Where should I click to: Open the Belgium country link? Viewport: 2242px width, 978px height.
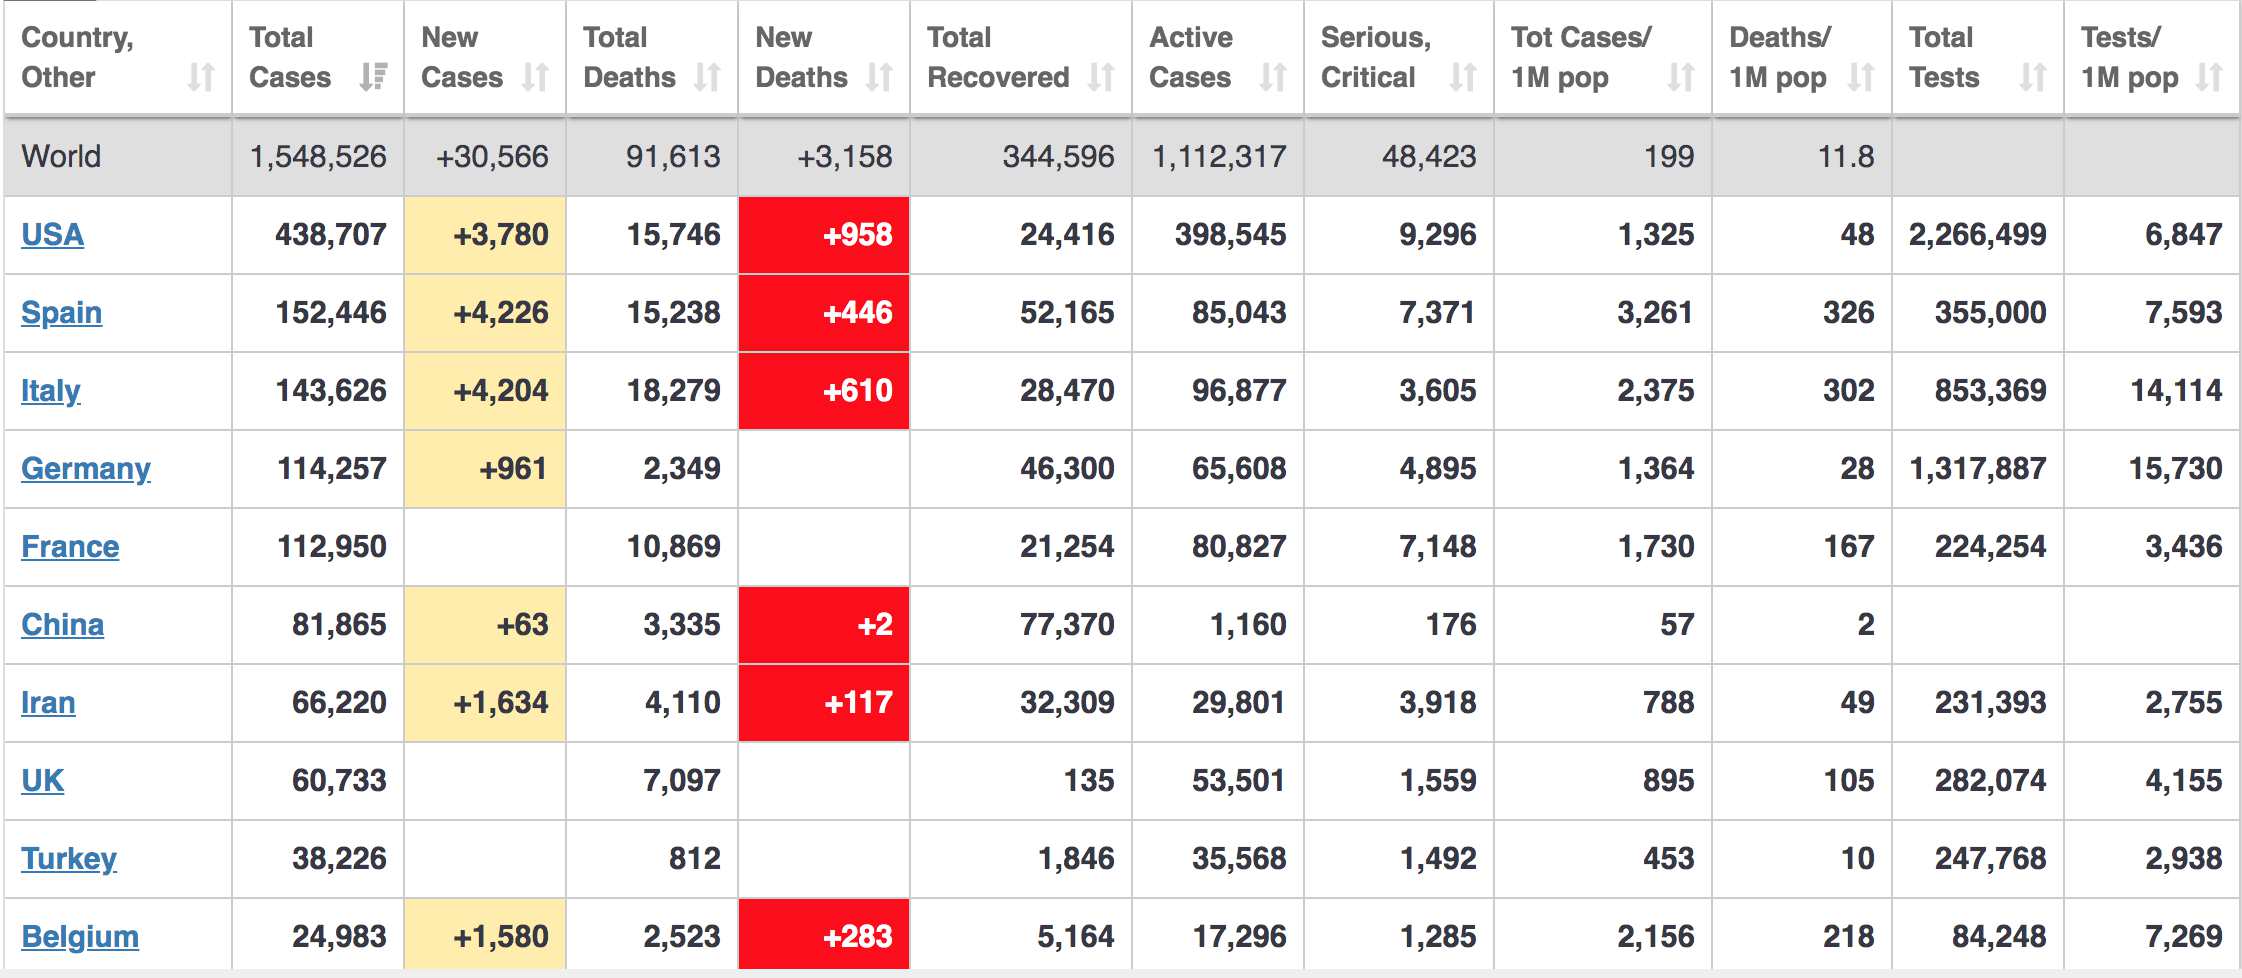tap(80, 937)
